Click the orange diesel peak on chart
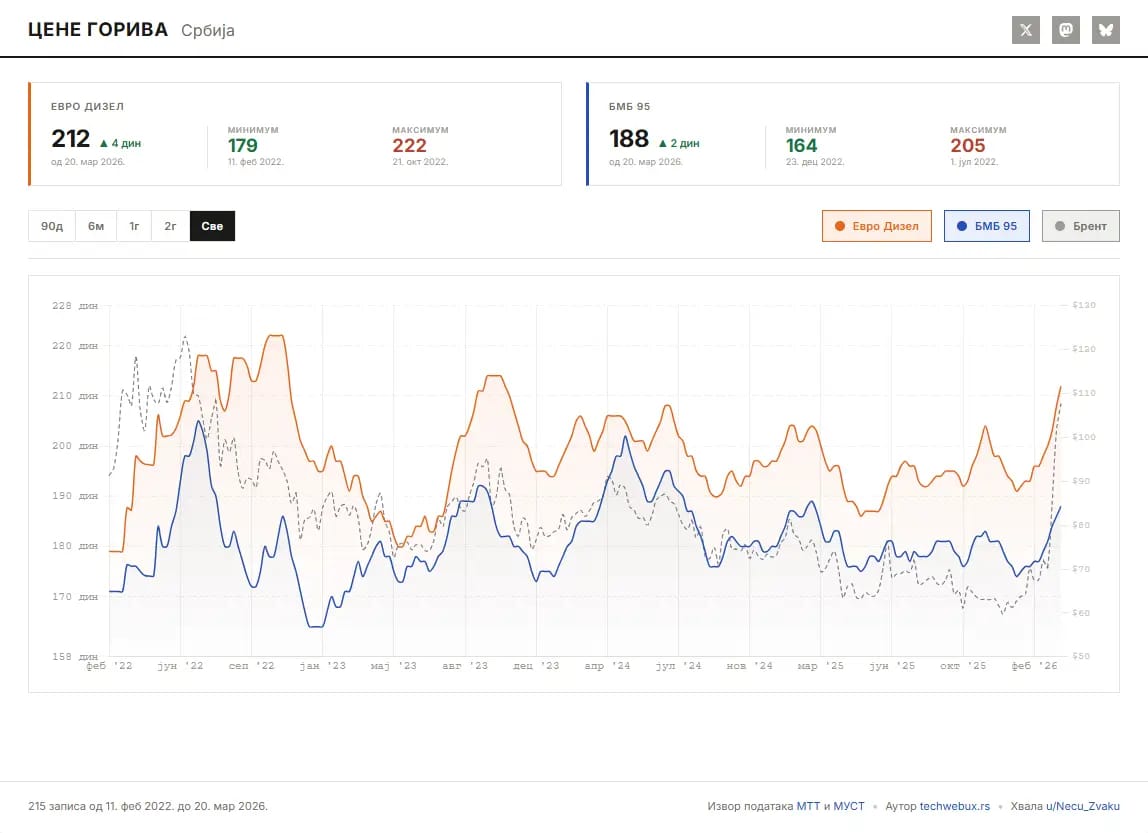1148x833 pixels. pyautogui.click(x=276, y=336)
